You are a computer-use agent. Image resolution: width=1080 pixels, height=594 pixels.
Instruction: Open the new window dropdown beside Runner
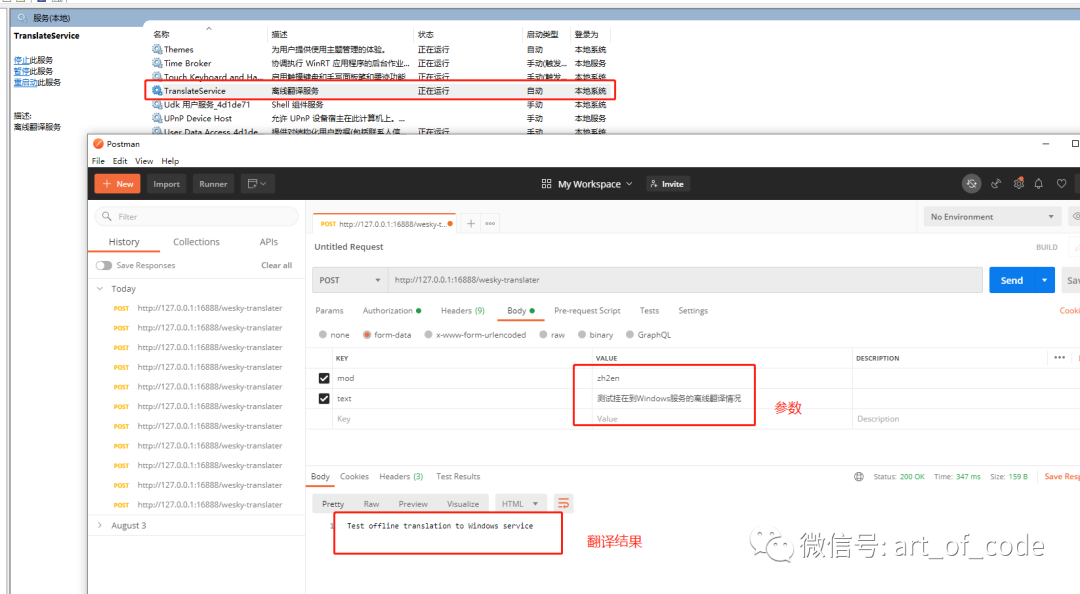257,184
